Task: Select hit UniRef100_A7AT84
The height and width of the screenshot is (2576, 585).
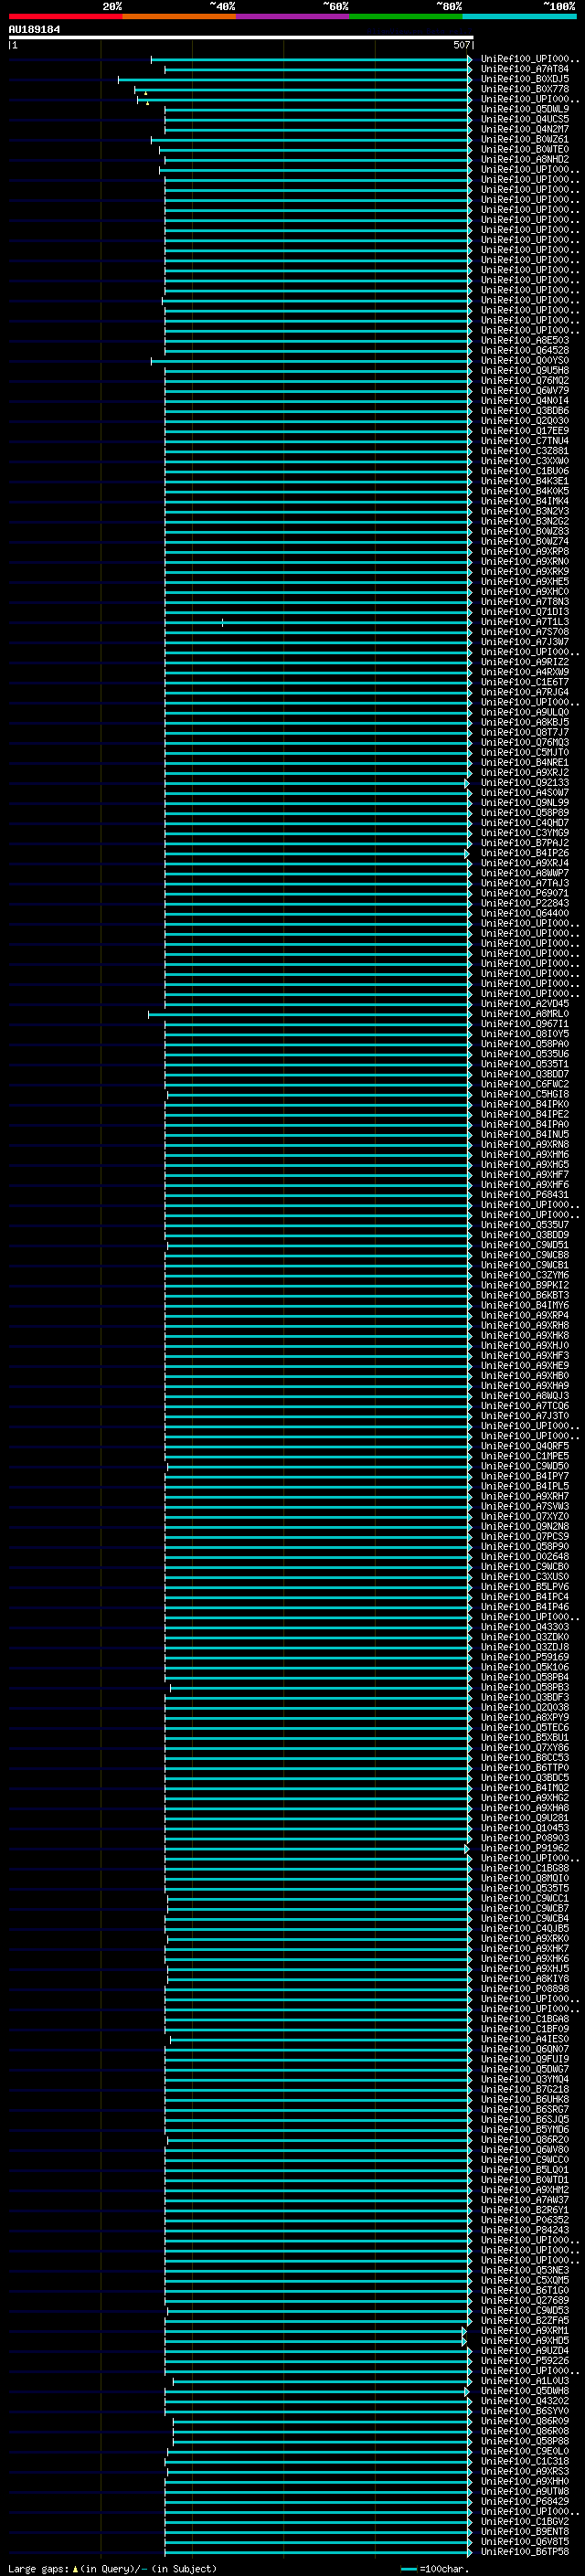Action: pyautogui.click(x=524, y=69)
